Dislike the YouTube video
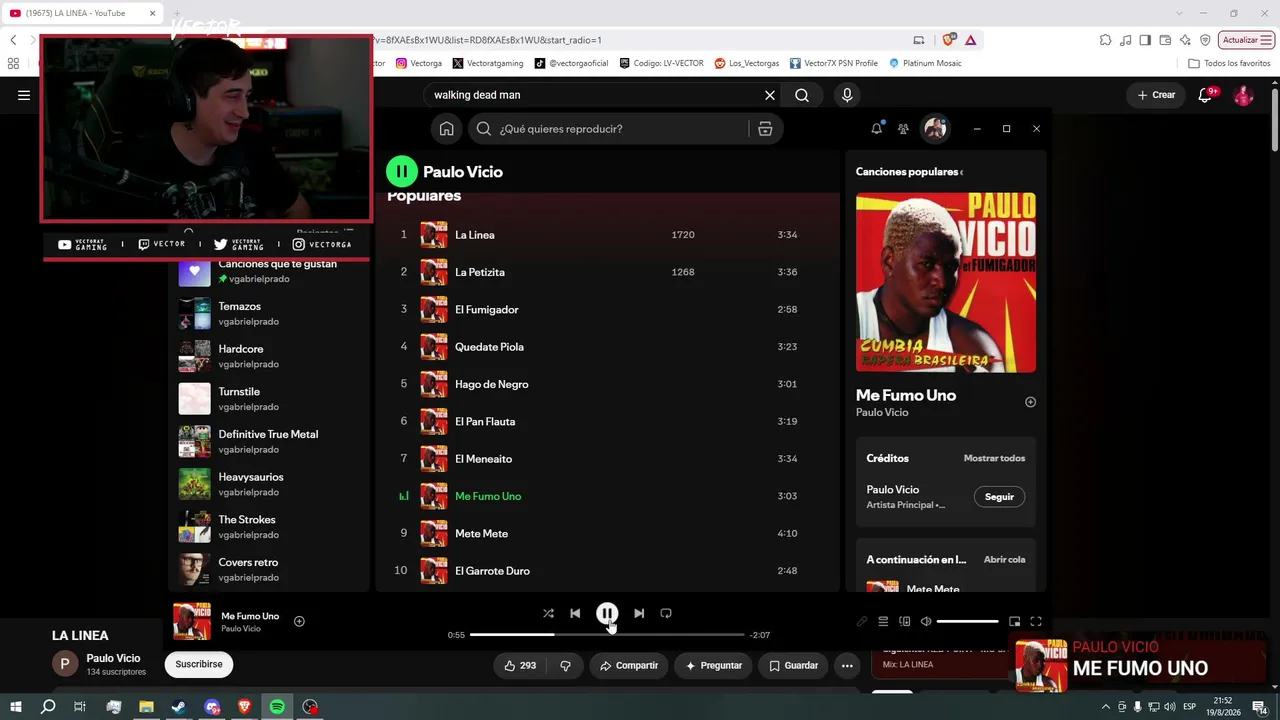This screenshot has height=720, width=1280. pyautogui.click(x=565, y=665)
